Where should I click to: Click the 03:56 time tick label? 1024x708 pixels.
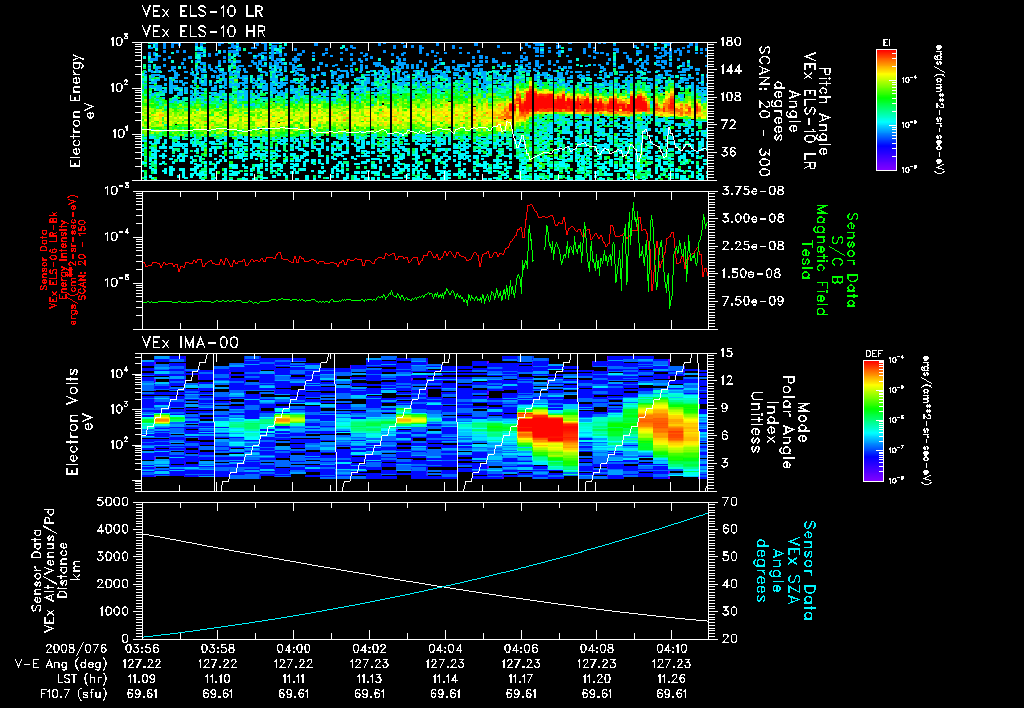pos(142,649)
